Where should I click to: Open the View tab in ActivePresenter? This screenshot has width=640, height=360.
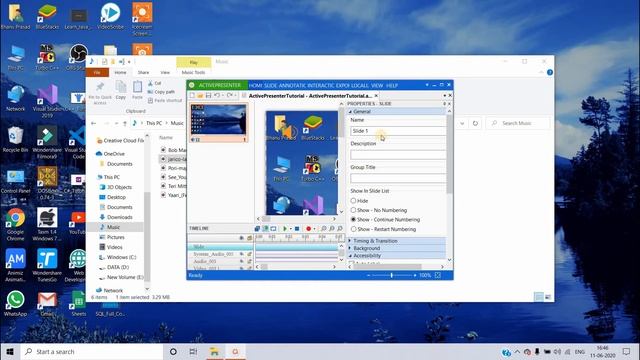pyautogui.click(x=377, y=86)
